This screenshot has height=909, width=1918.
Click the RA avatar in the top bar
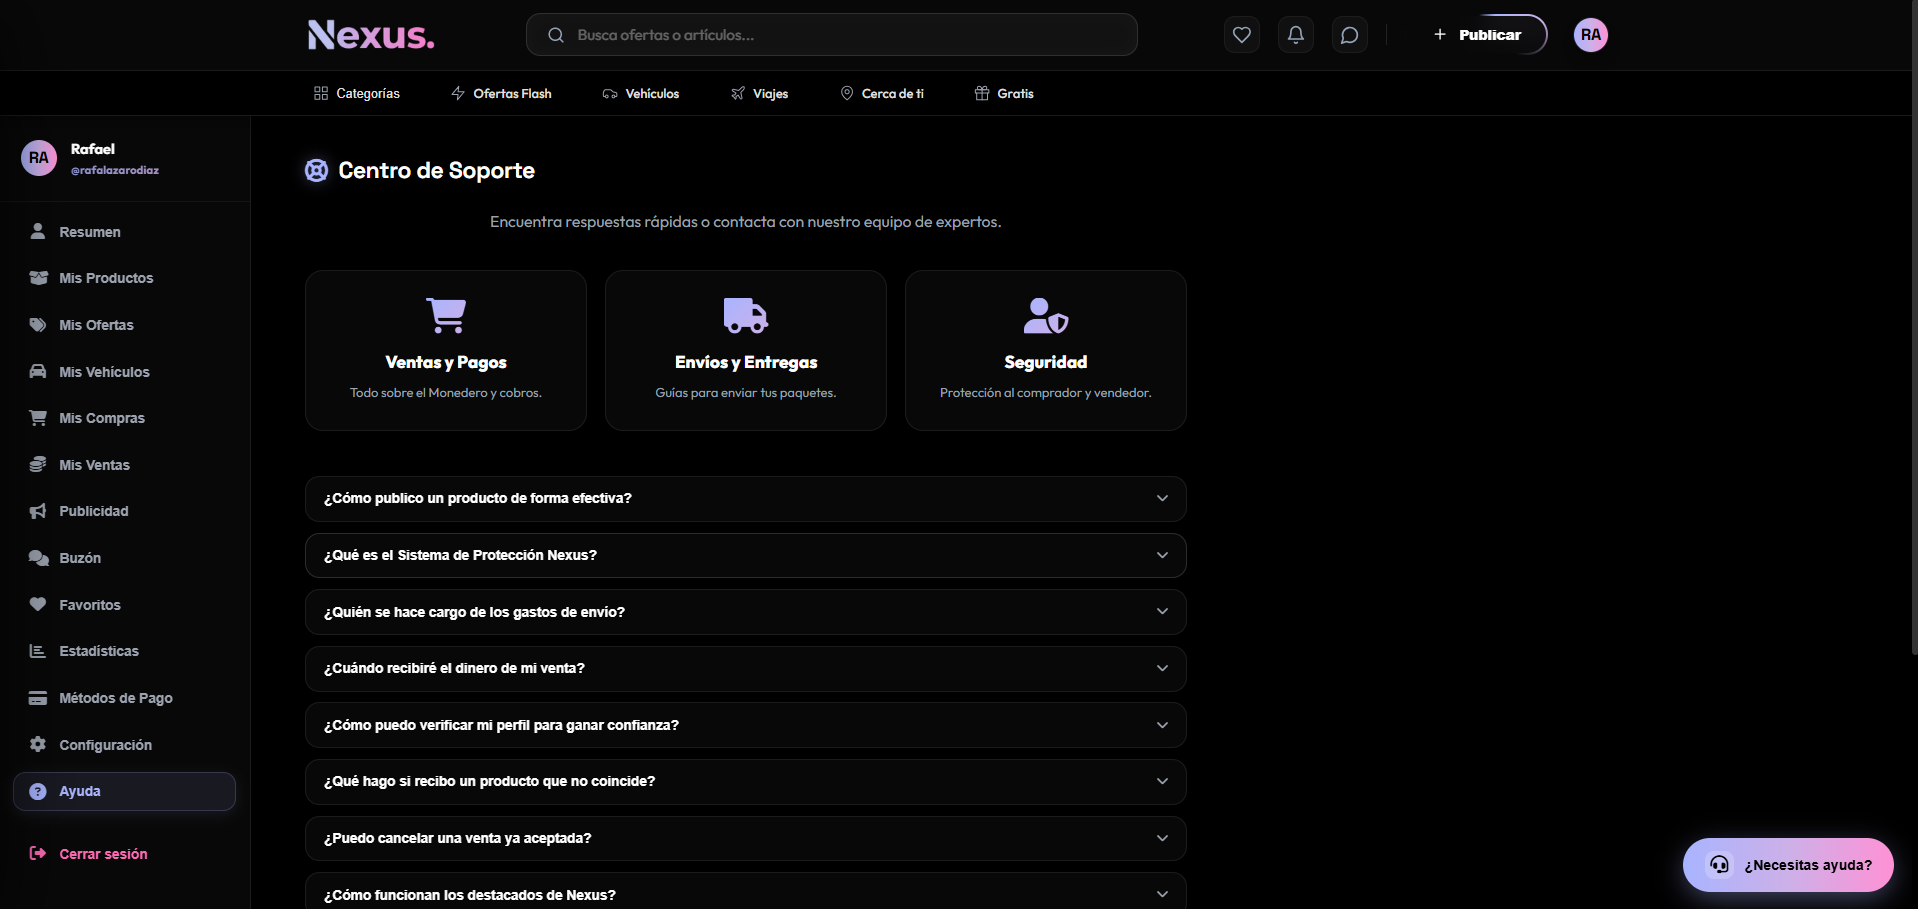coord(1590,35)
